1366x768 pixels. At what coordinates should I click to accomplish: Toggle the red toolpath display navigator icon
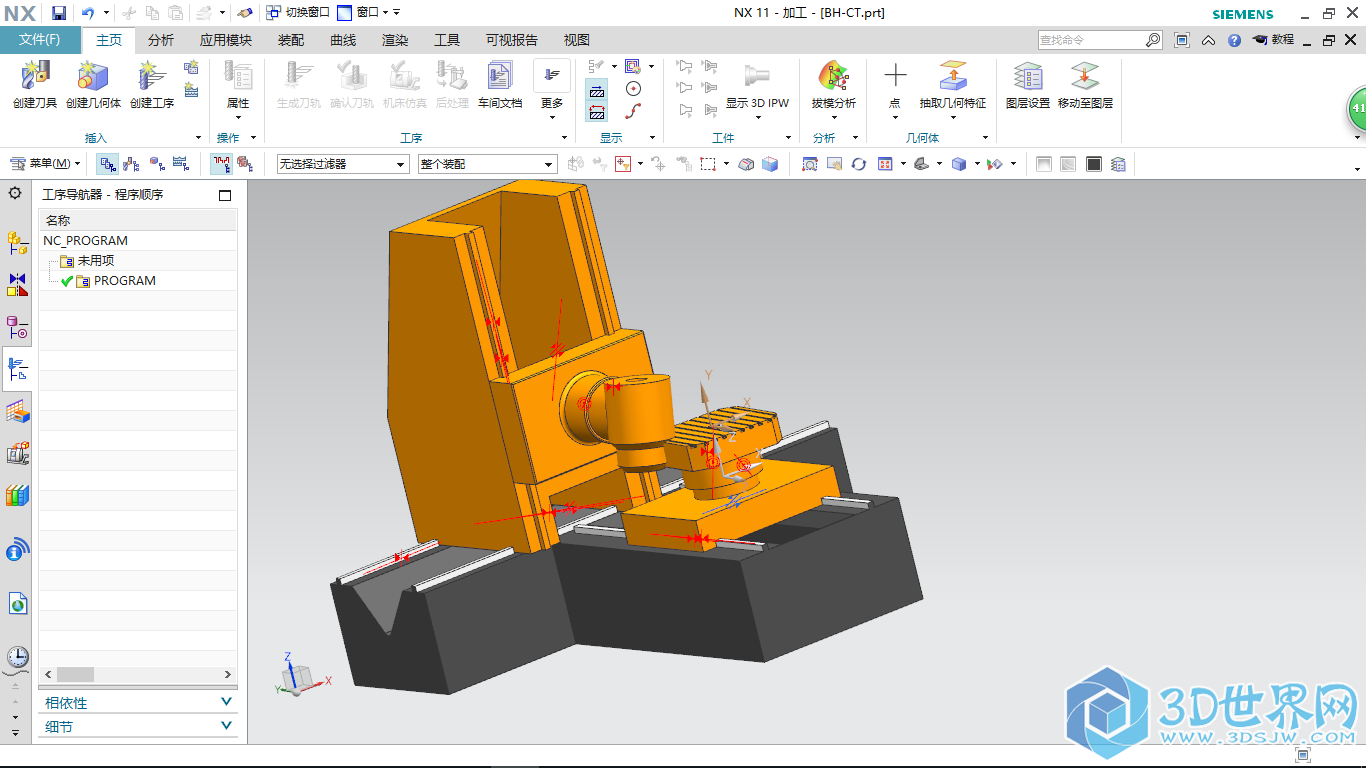click(x=220, y=164)
